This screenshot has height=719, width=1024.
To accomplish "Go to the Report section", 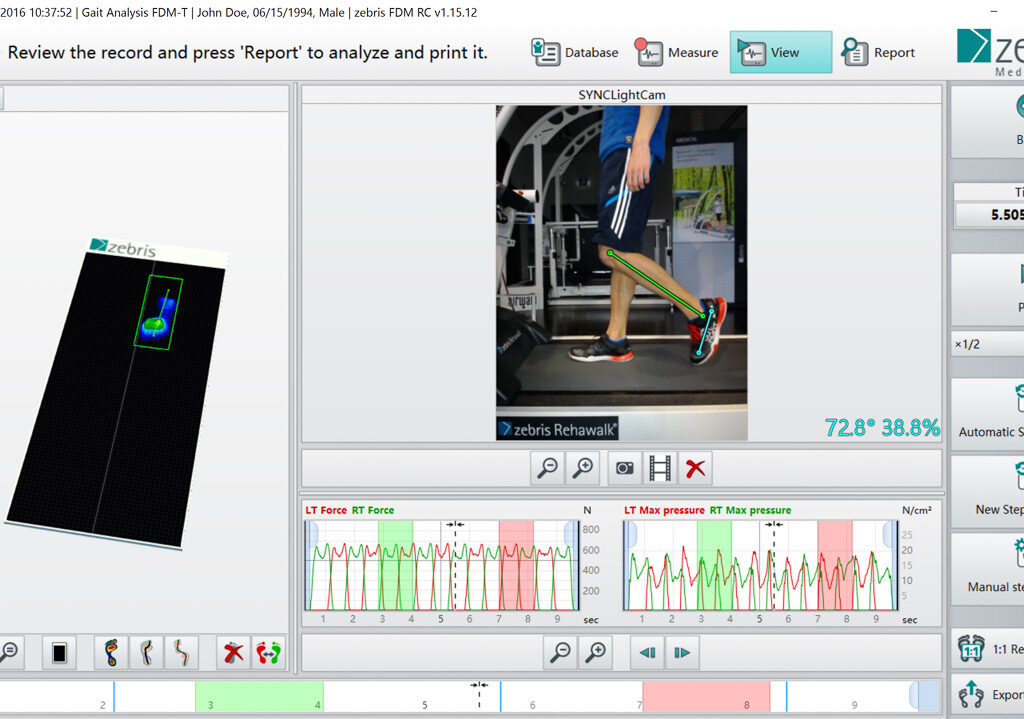I will pyautogui.click(x=878, y=53).
